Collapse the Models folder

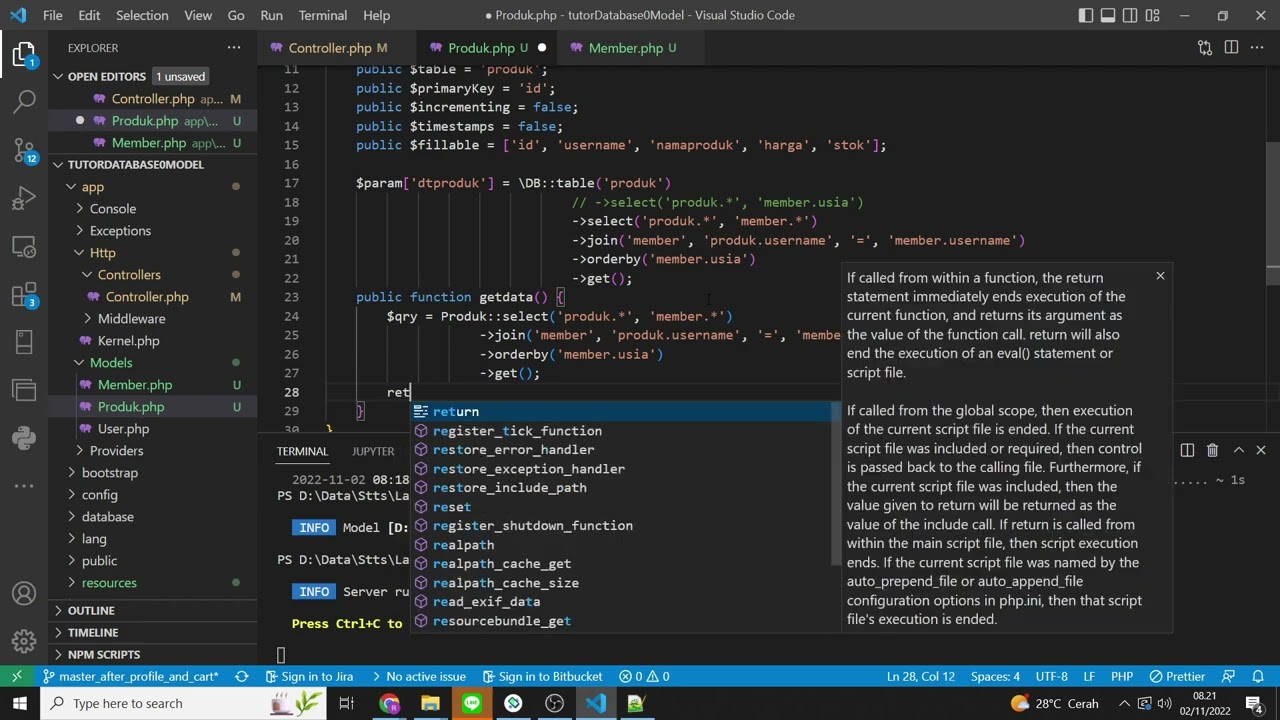click(110, 362)
